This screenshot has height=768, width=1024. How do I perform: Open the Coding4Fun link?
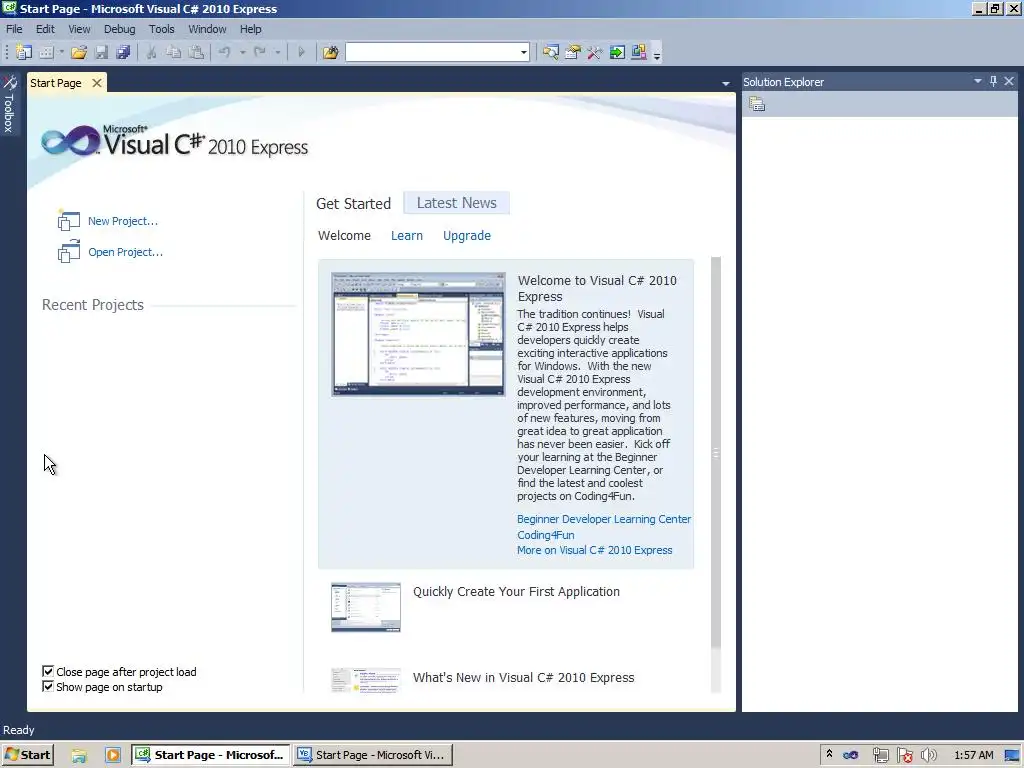click(x=546, y=535)
